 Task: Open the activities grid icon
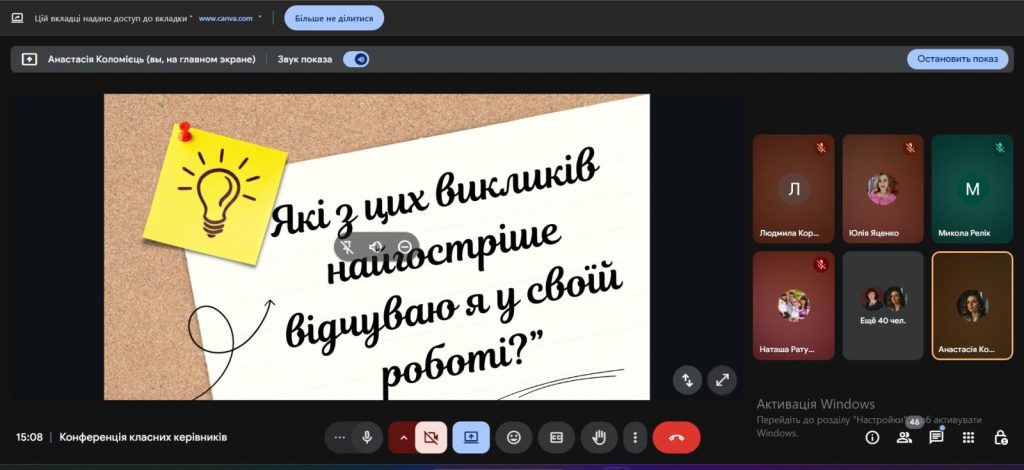pos(968,437)
